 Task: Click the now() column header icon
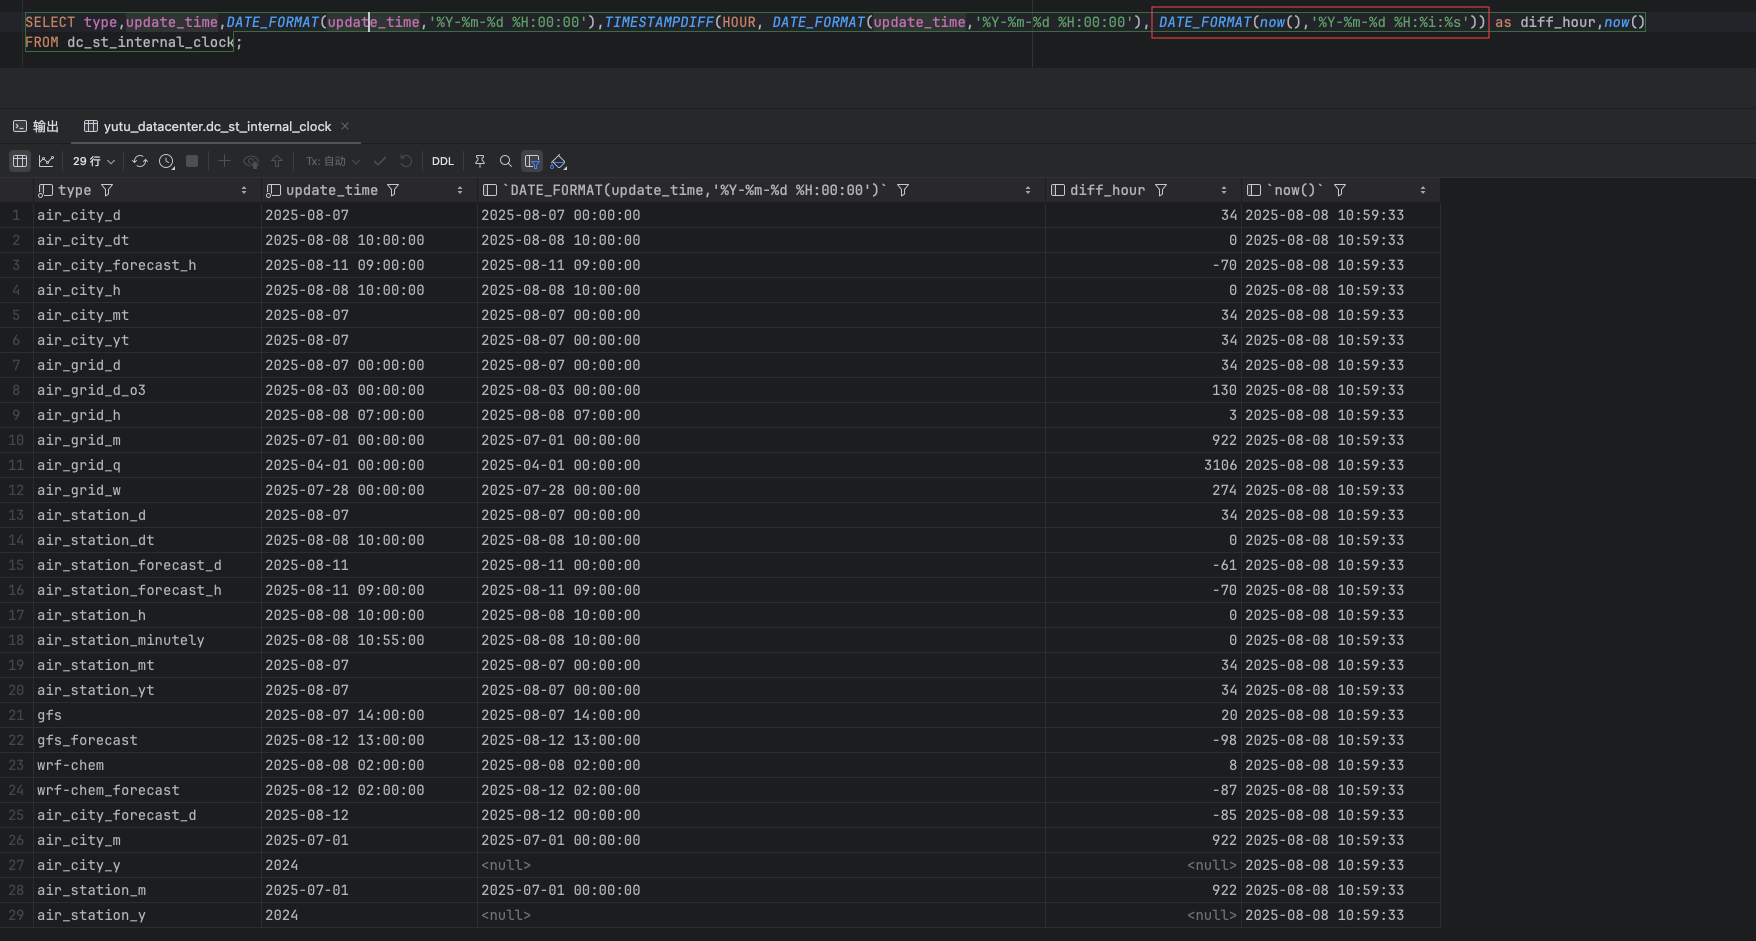coord(1254,190)
